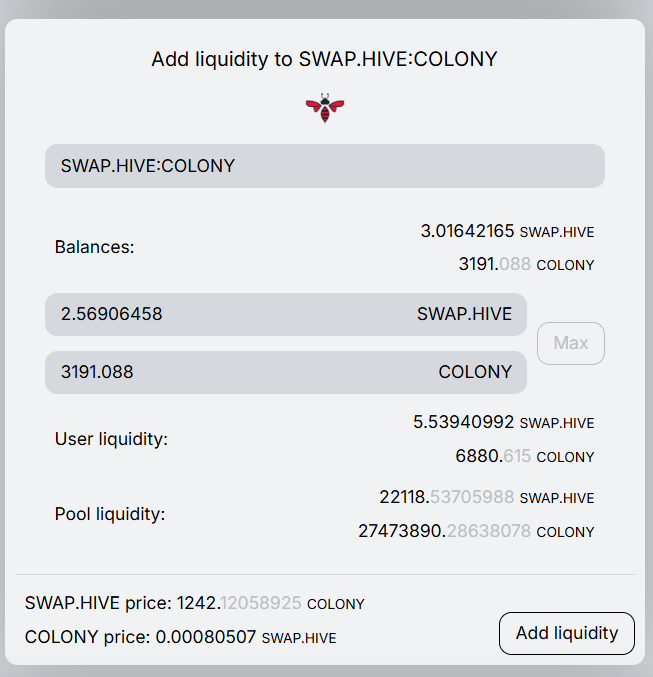Click the COLONY price line
Viewport: 653px width, 677px height.
point(180,636)
